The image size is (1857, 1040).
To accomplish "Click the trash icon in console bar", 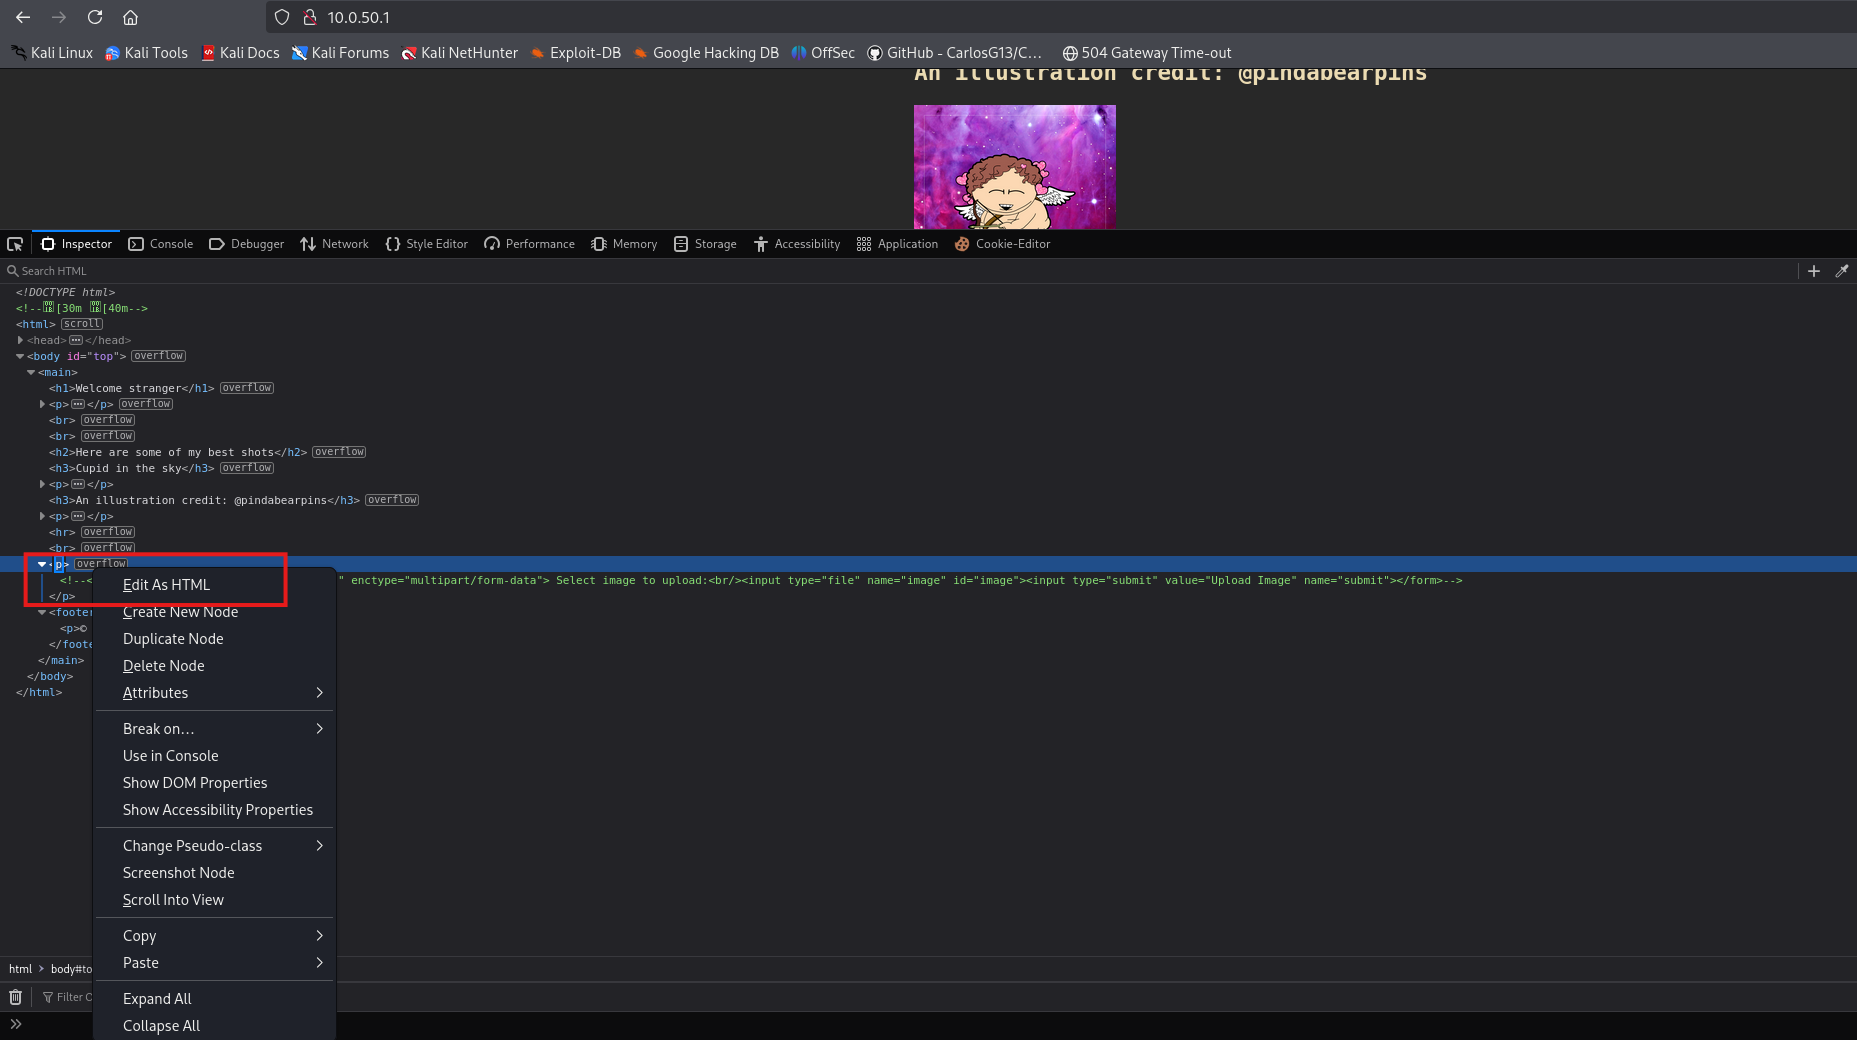I will coord(15,997).
